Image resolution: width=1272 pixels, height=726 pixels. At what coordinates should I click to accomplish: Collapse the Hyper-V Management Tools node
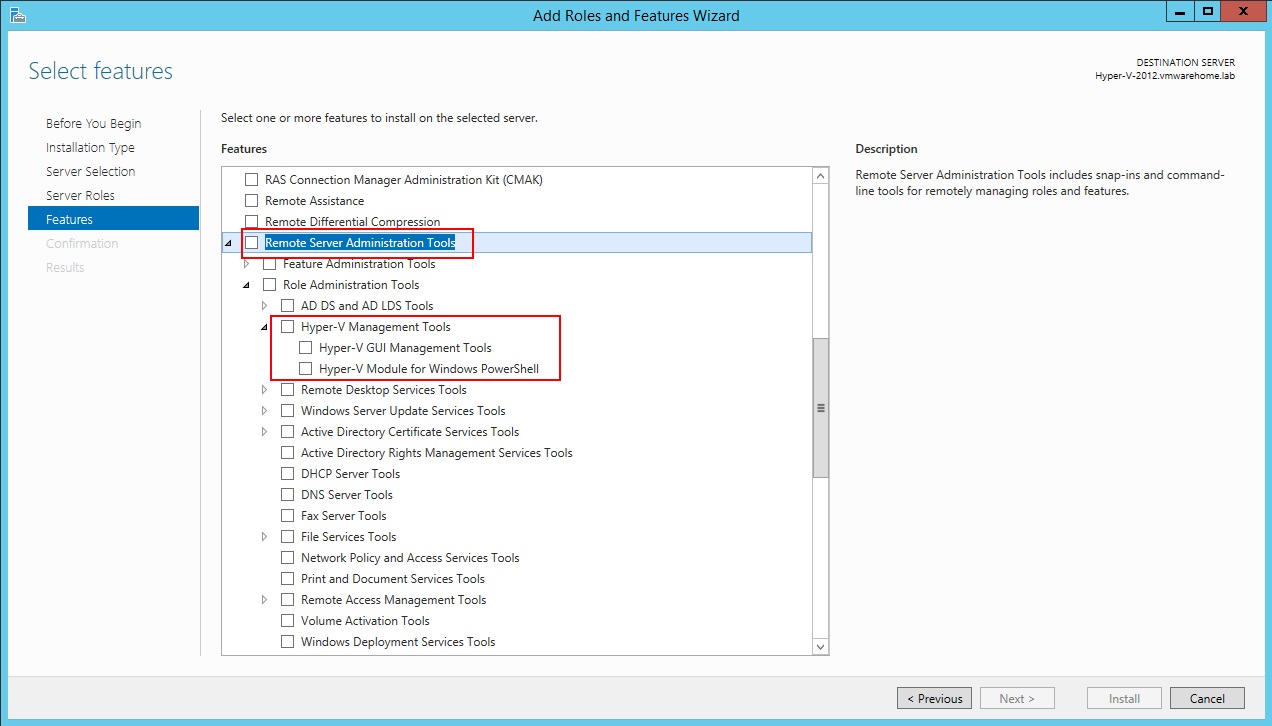tap(265, 327)
